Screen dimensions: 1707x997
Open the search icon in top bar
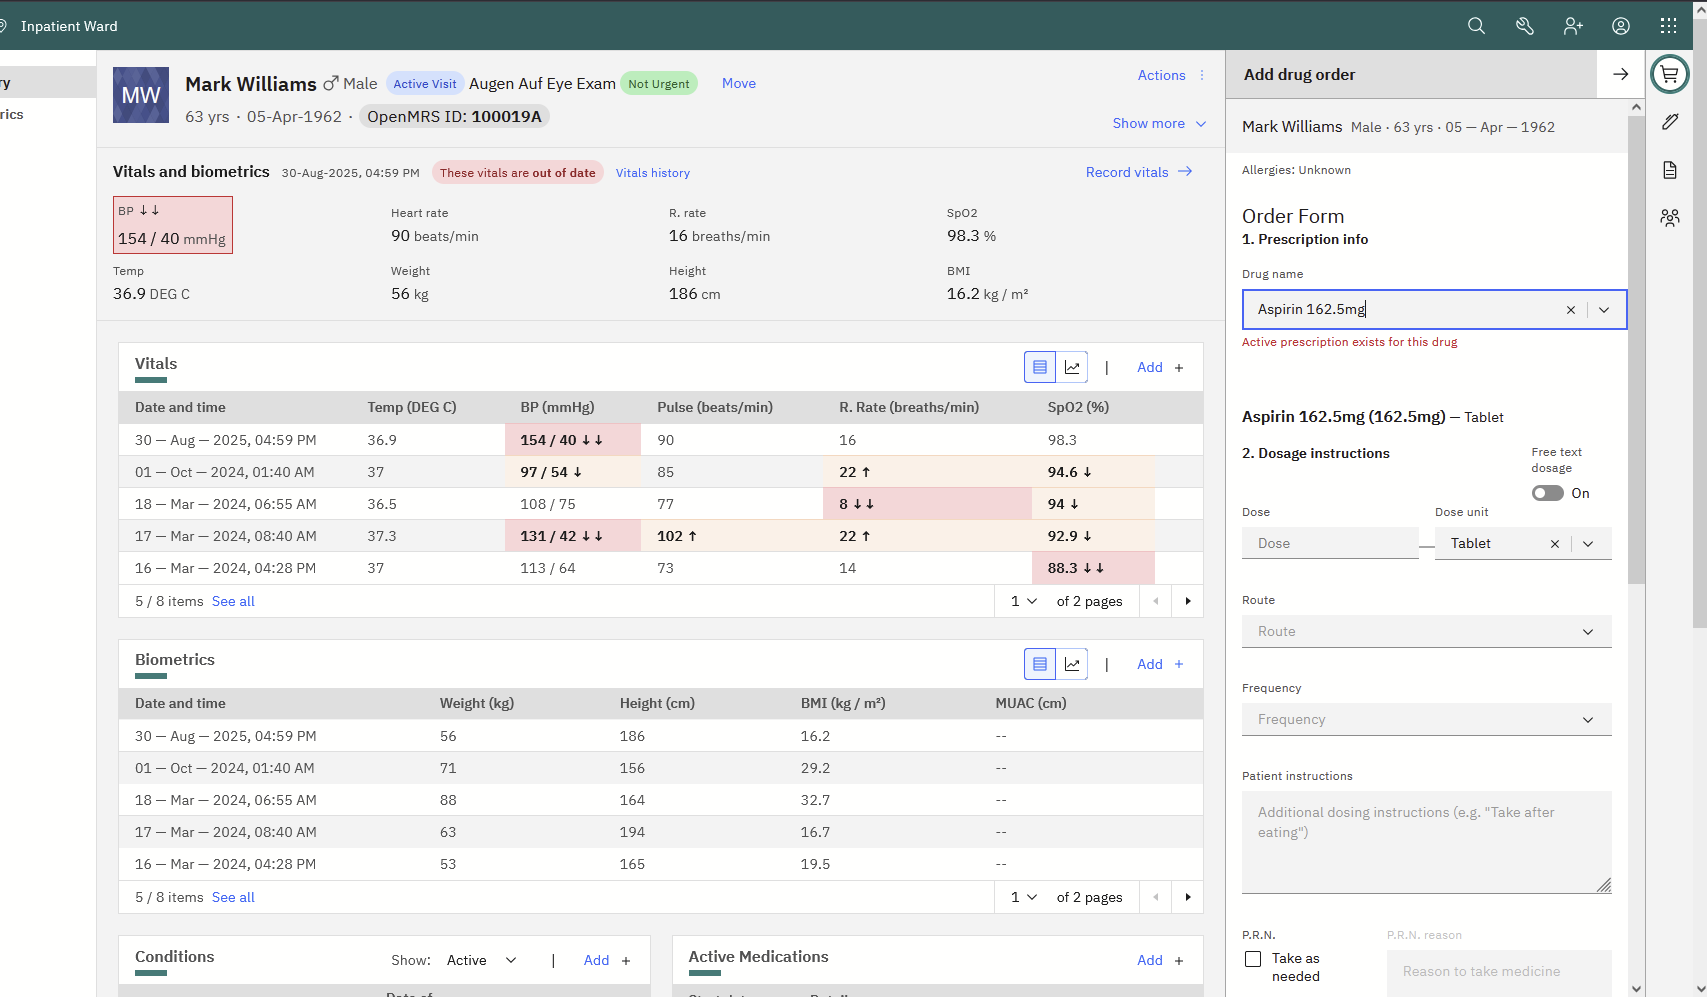click(x=1476, y=26)
